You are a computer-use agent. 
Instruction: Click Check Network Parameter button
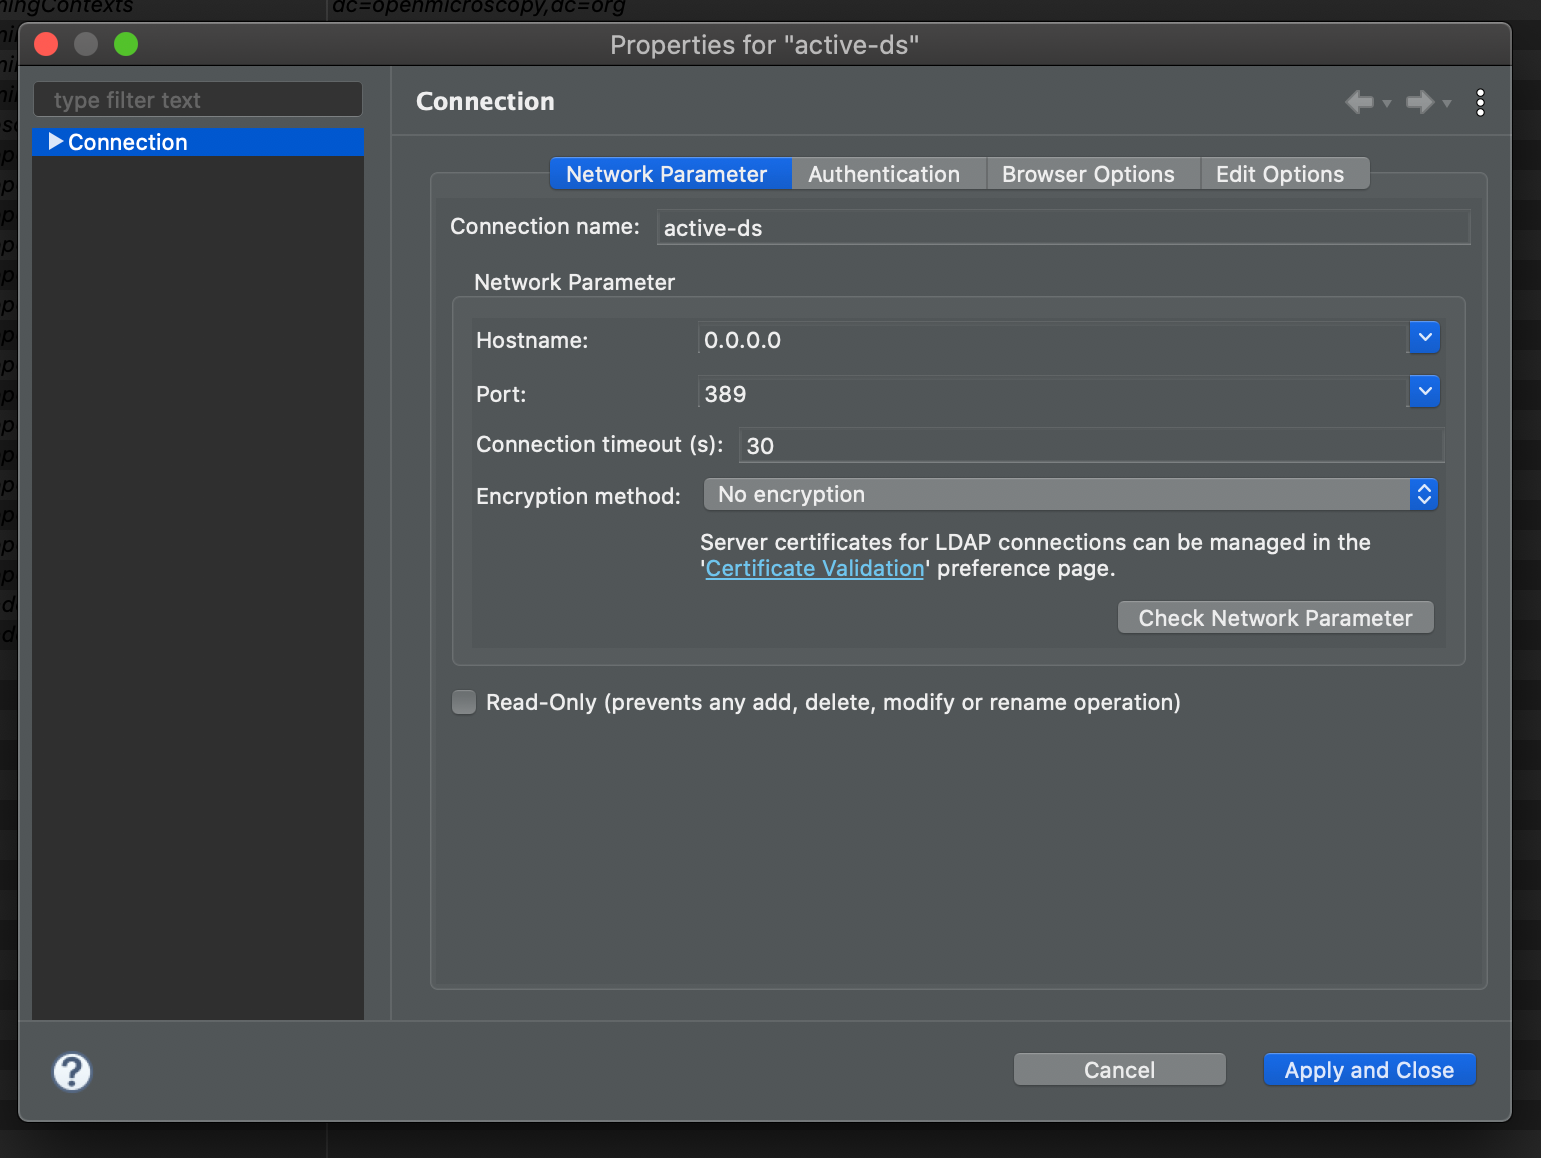(x=1276, y=618)
